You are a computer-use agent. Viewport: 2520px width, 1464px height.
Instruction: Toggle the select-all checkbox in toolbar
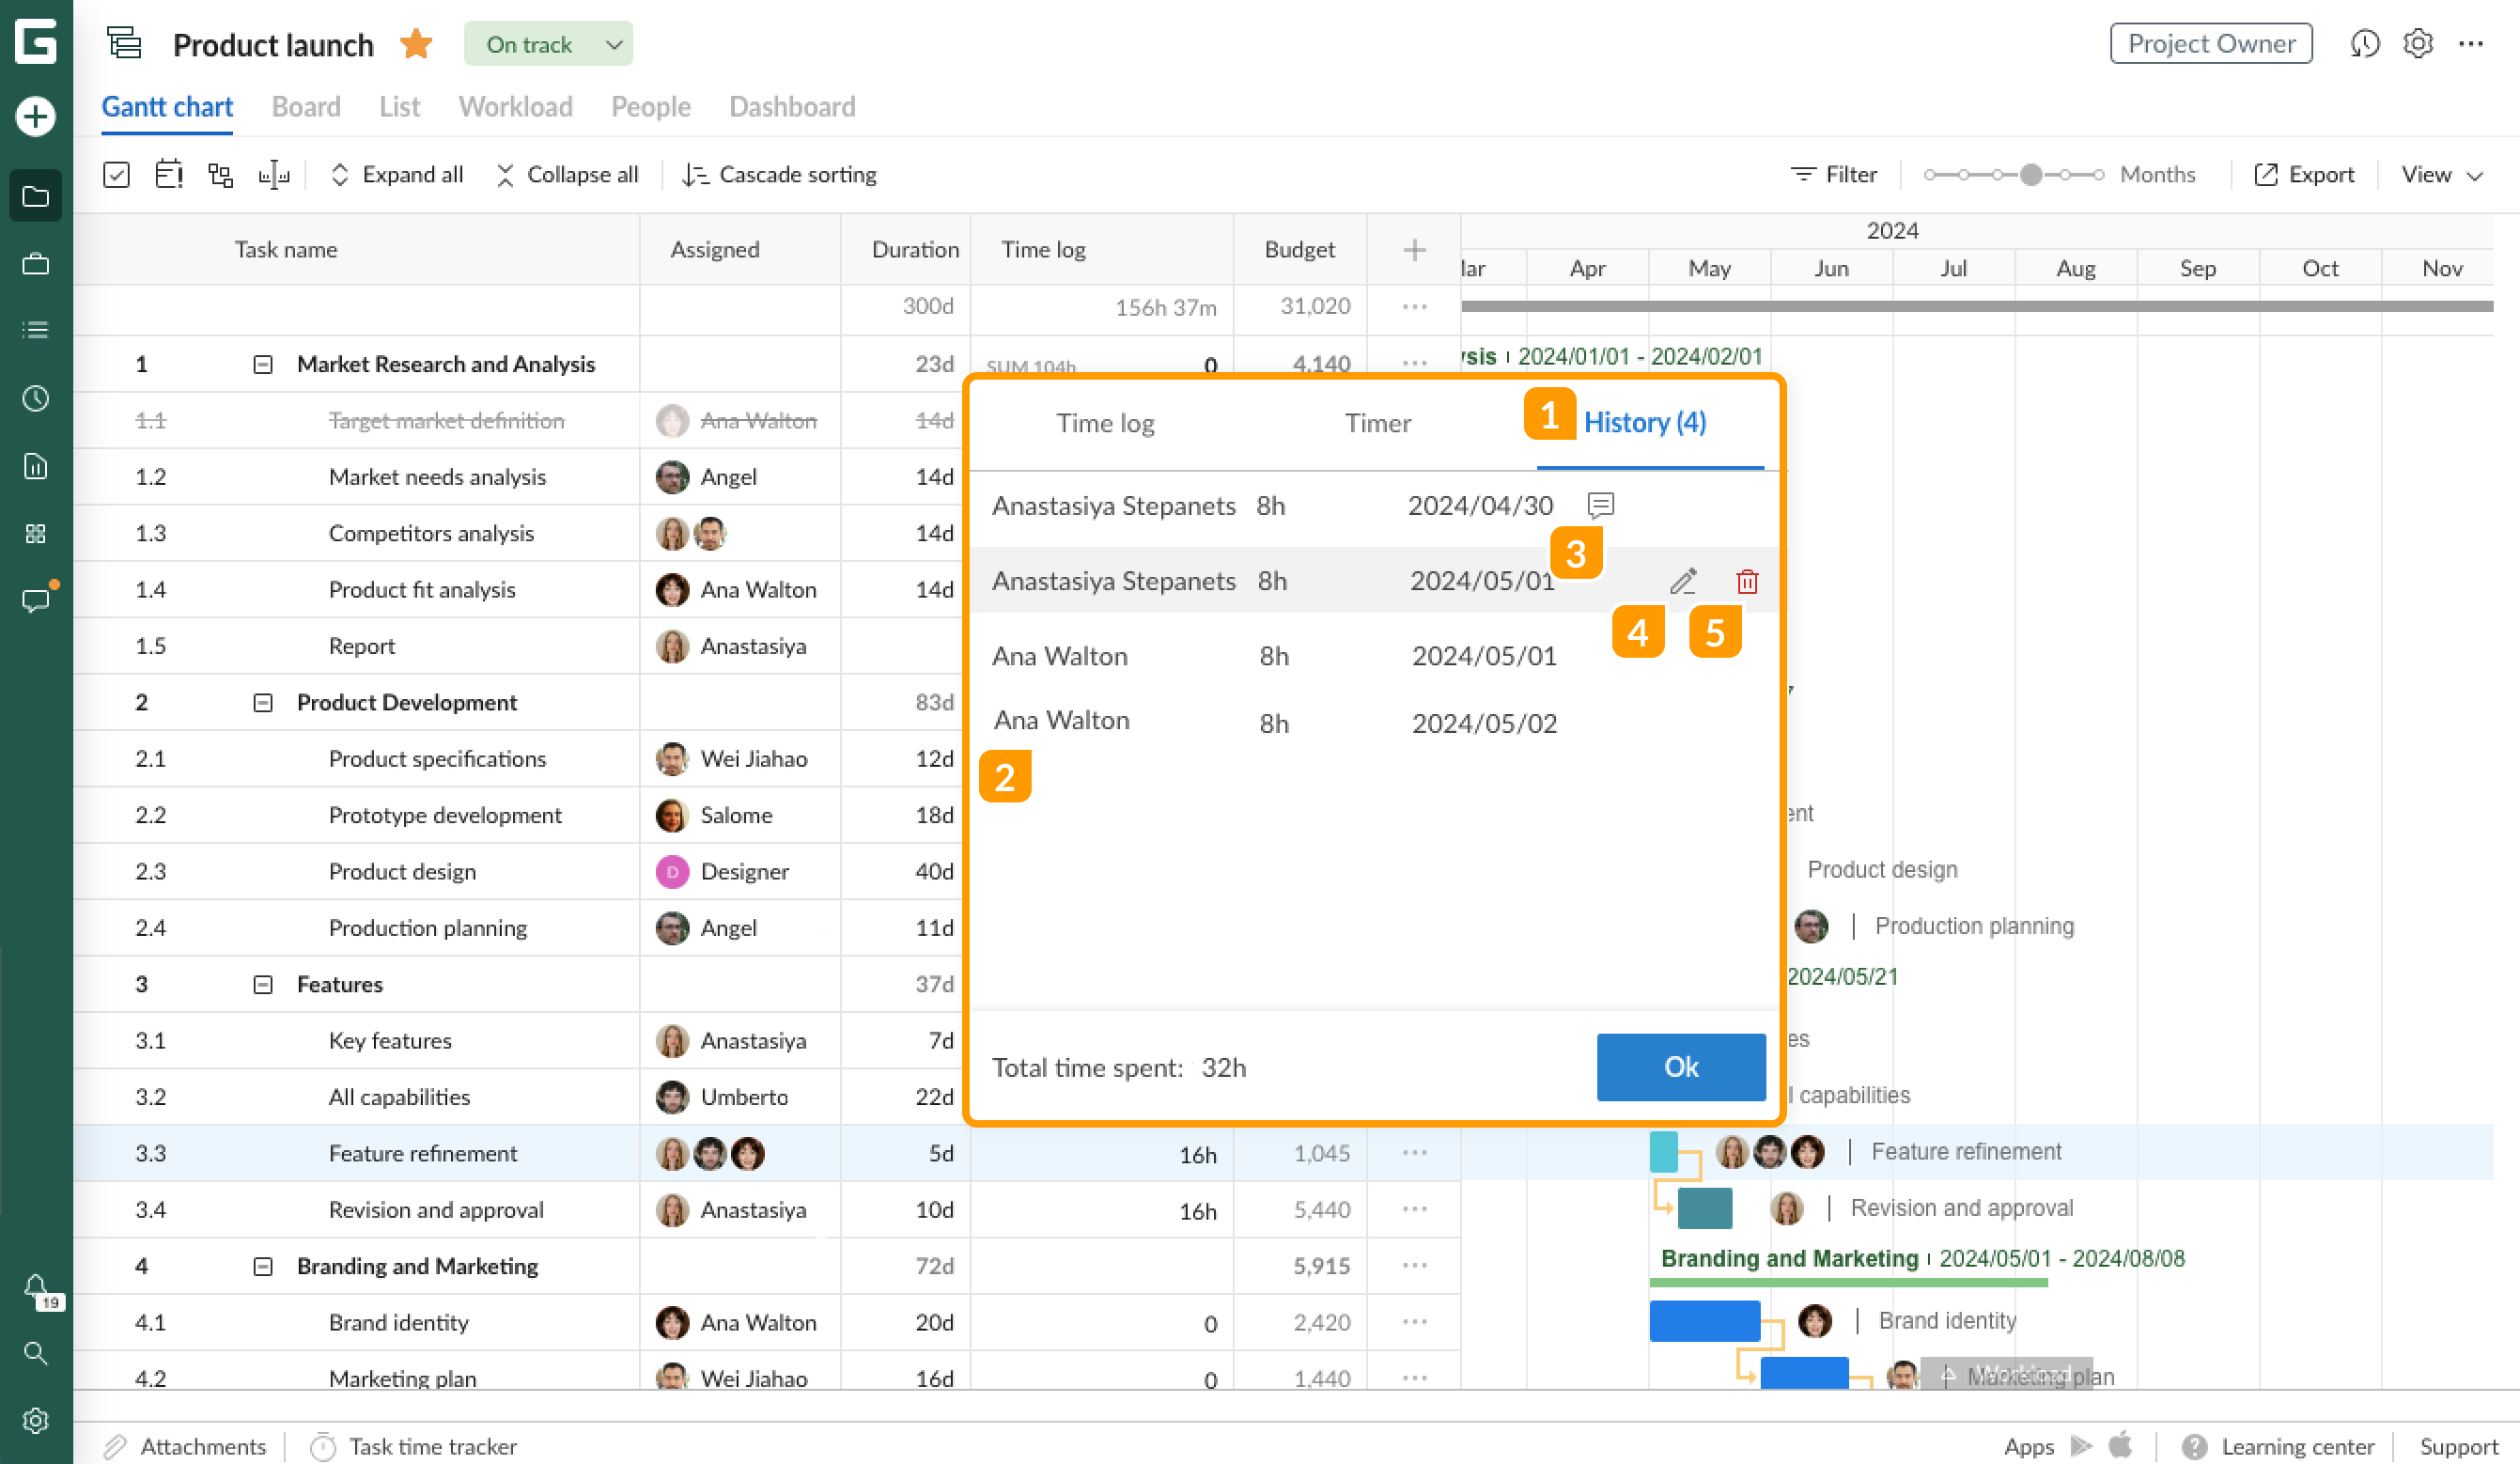tap(116, 175)
